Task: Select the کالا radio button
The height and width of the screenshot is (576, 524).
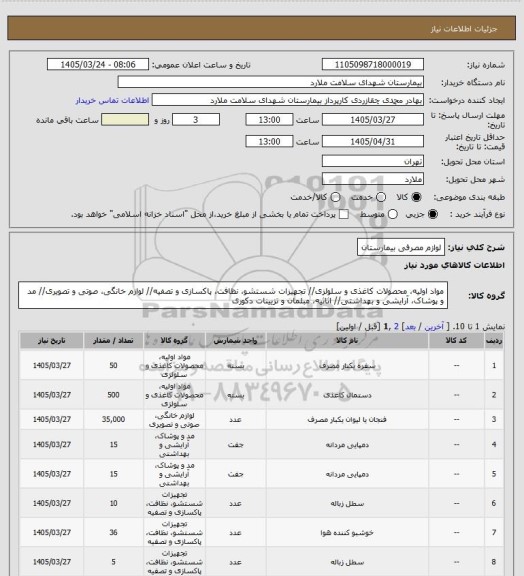Action: coord(416,197)
